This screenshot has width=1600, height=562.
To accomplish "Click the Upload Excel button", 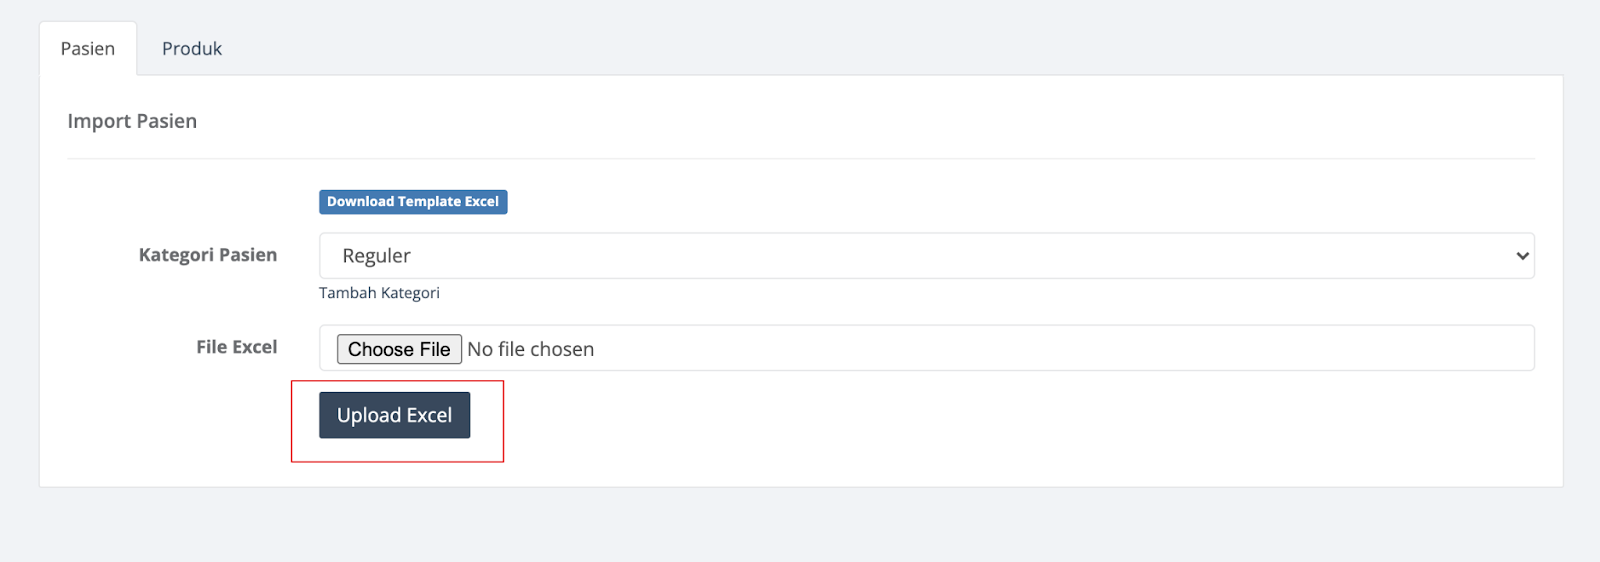I will (394, 415).
